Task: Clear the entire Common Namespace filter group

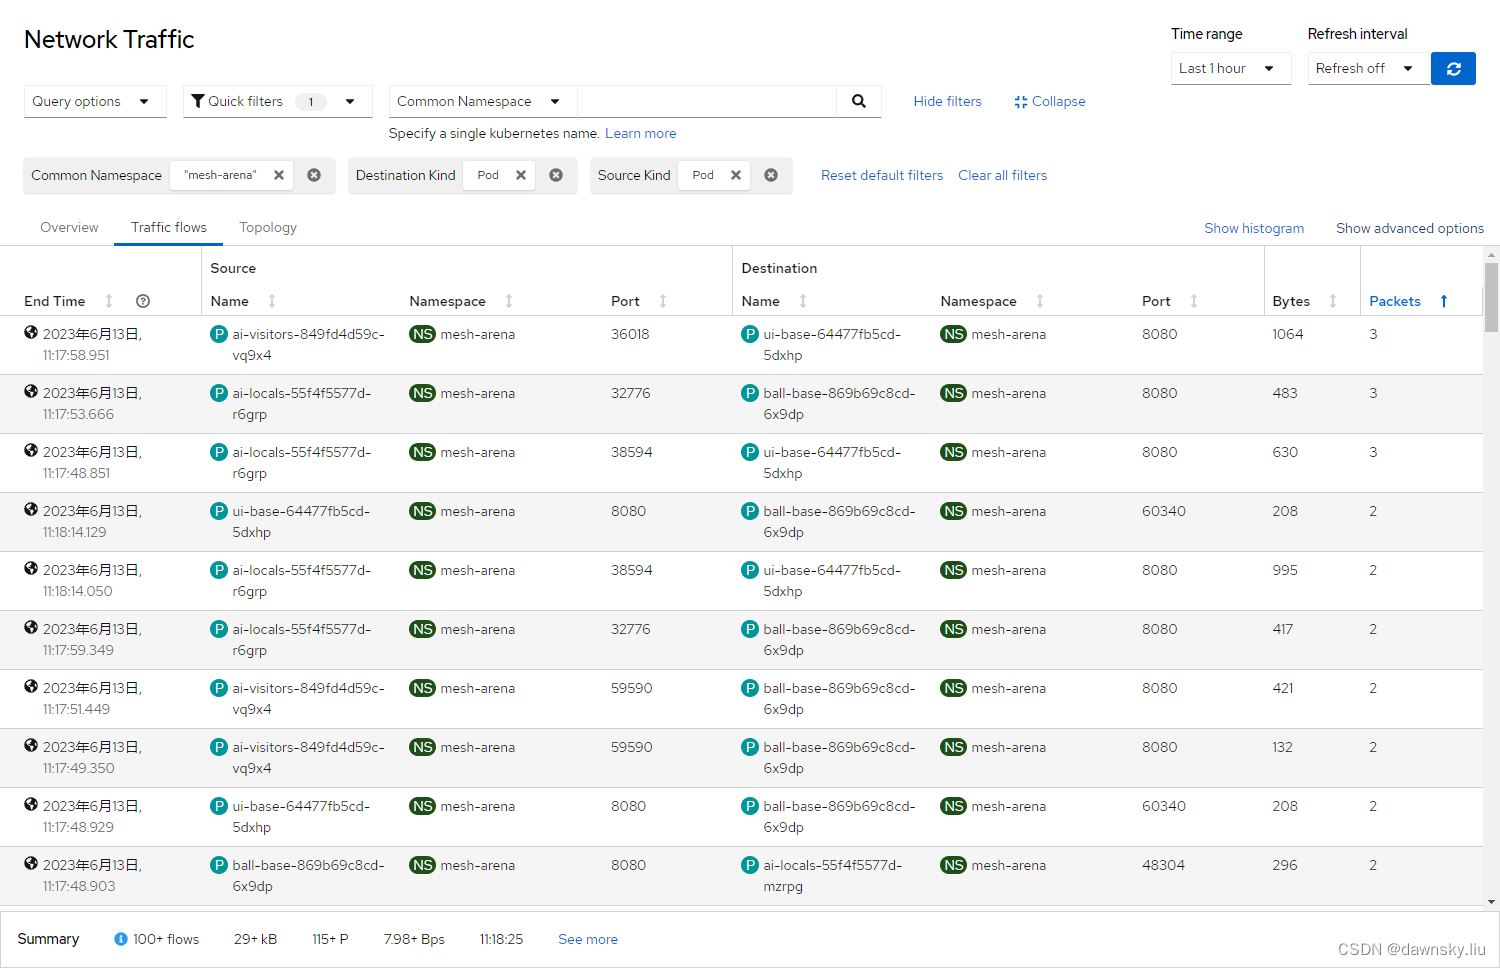Action: click(x=314, y=175)
